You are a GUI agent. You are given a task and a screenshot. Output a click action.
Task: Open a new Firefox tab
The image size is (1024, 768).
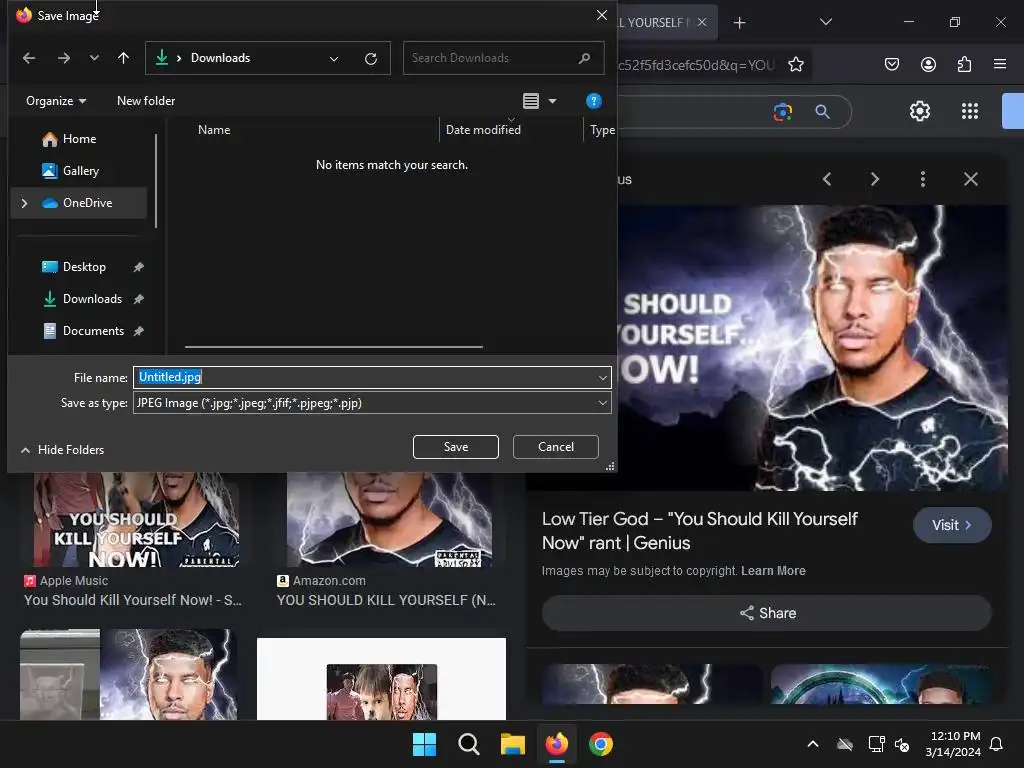(x=739, y=23)
